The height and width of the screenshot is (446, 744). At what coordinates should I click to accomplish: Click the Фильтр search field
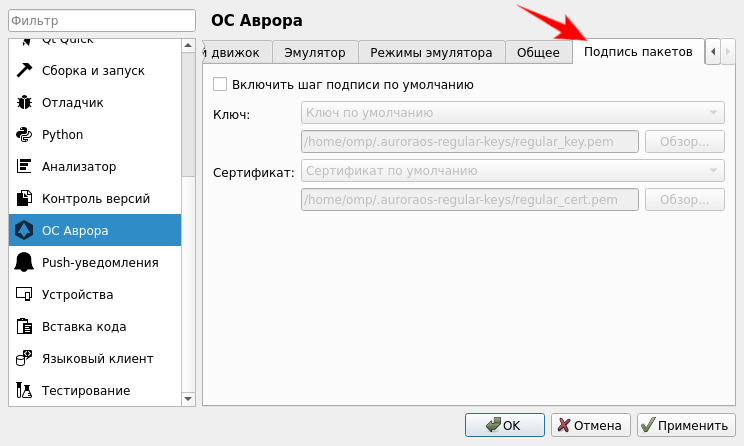[99, 21]
